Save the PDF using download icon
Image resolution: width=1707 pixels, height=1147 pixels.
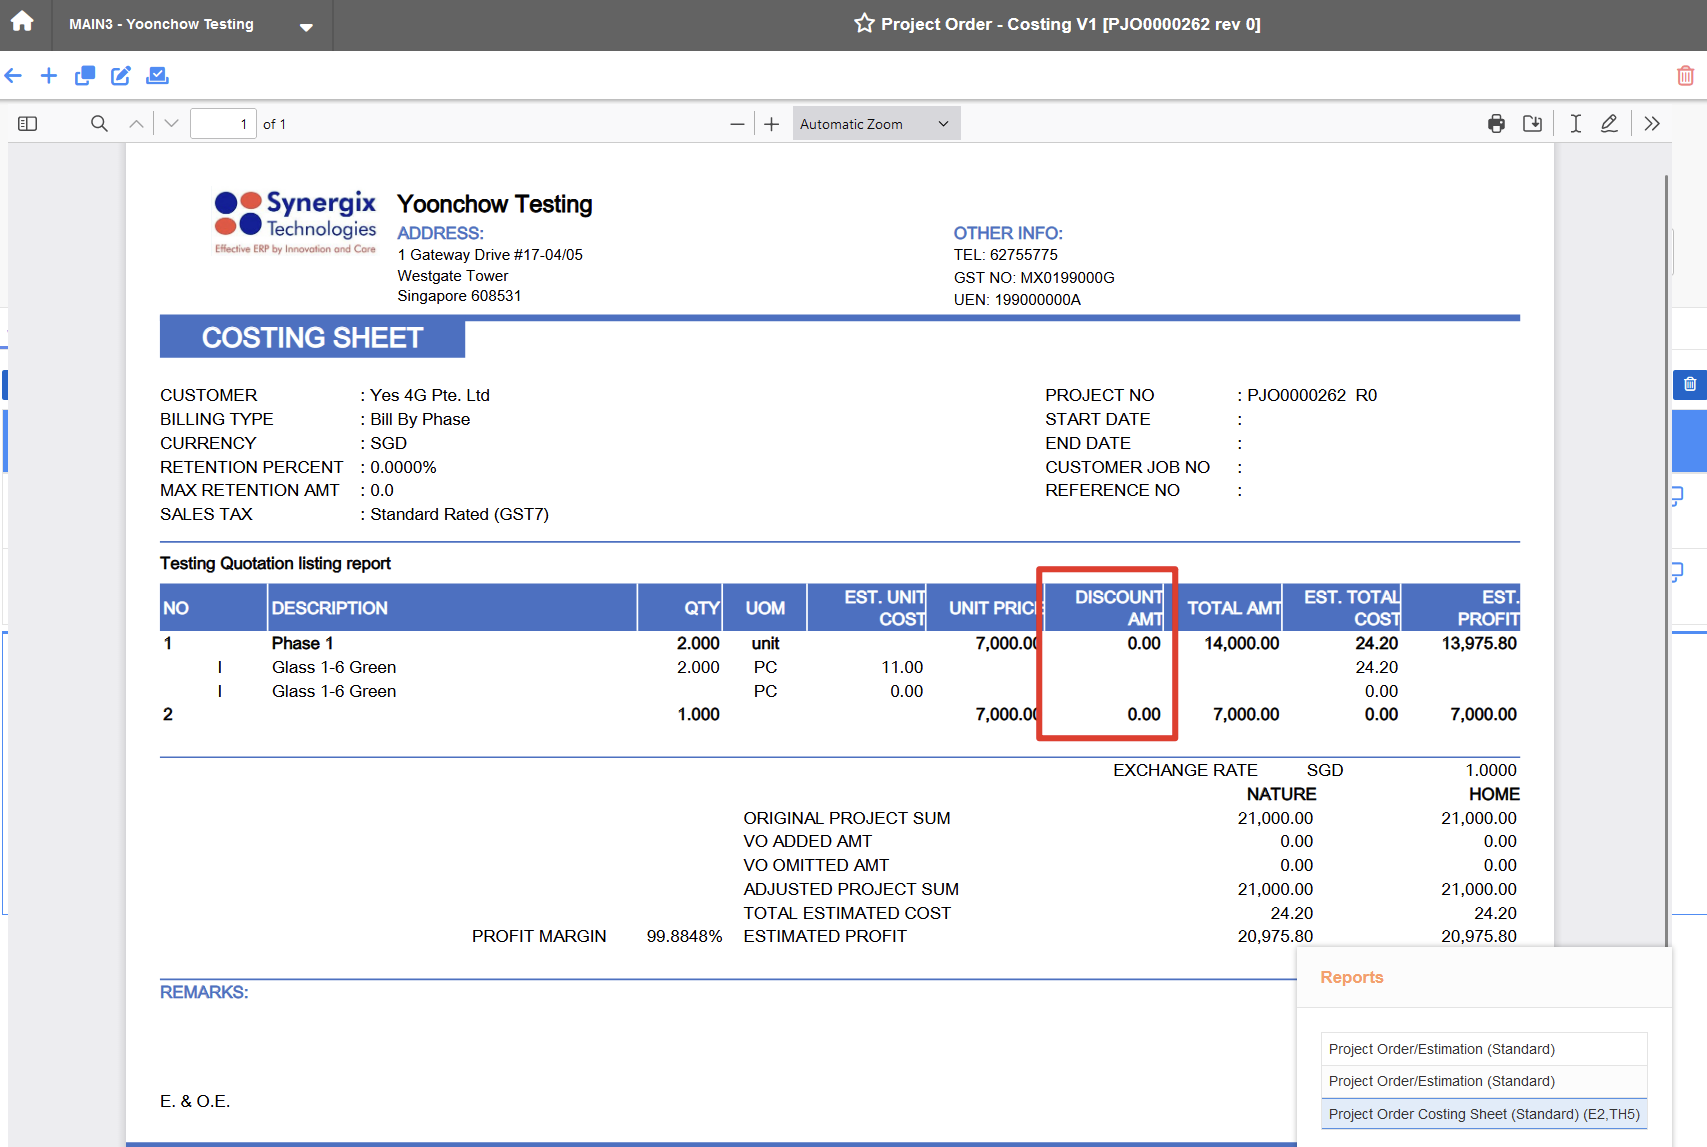pyautogui.click(x=1532, y=124)
